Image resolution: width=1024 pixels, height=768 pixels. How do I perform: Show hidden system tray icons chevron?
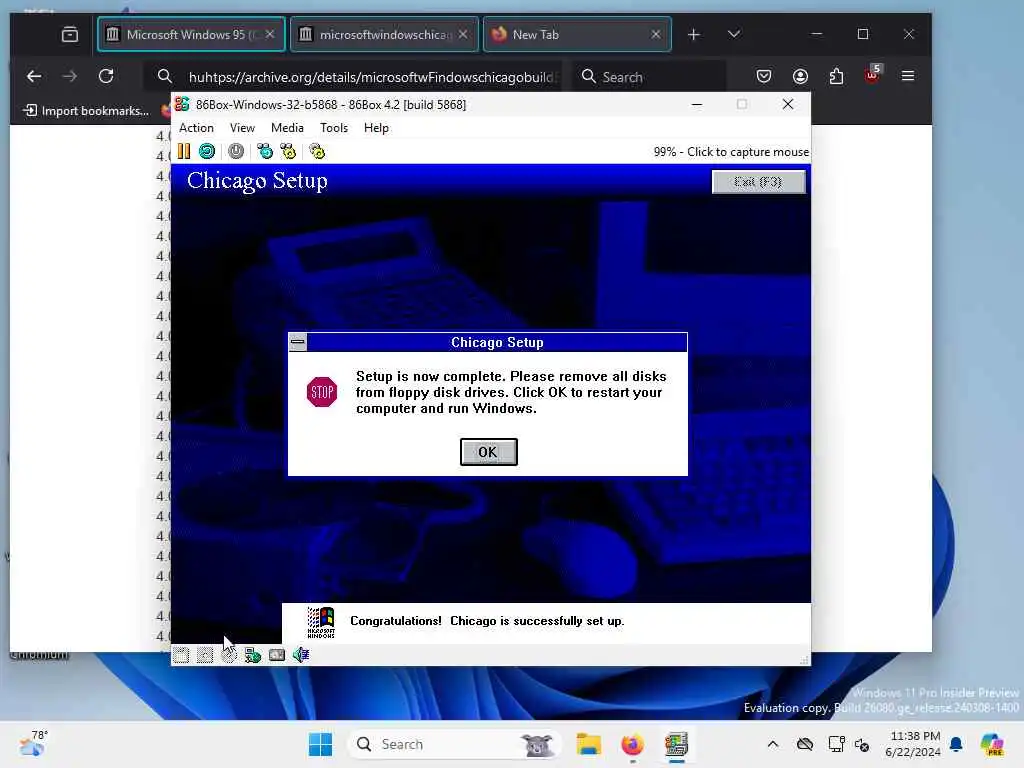point(773,744)
